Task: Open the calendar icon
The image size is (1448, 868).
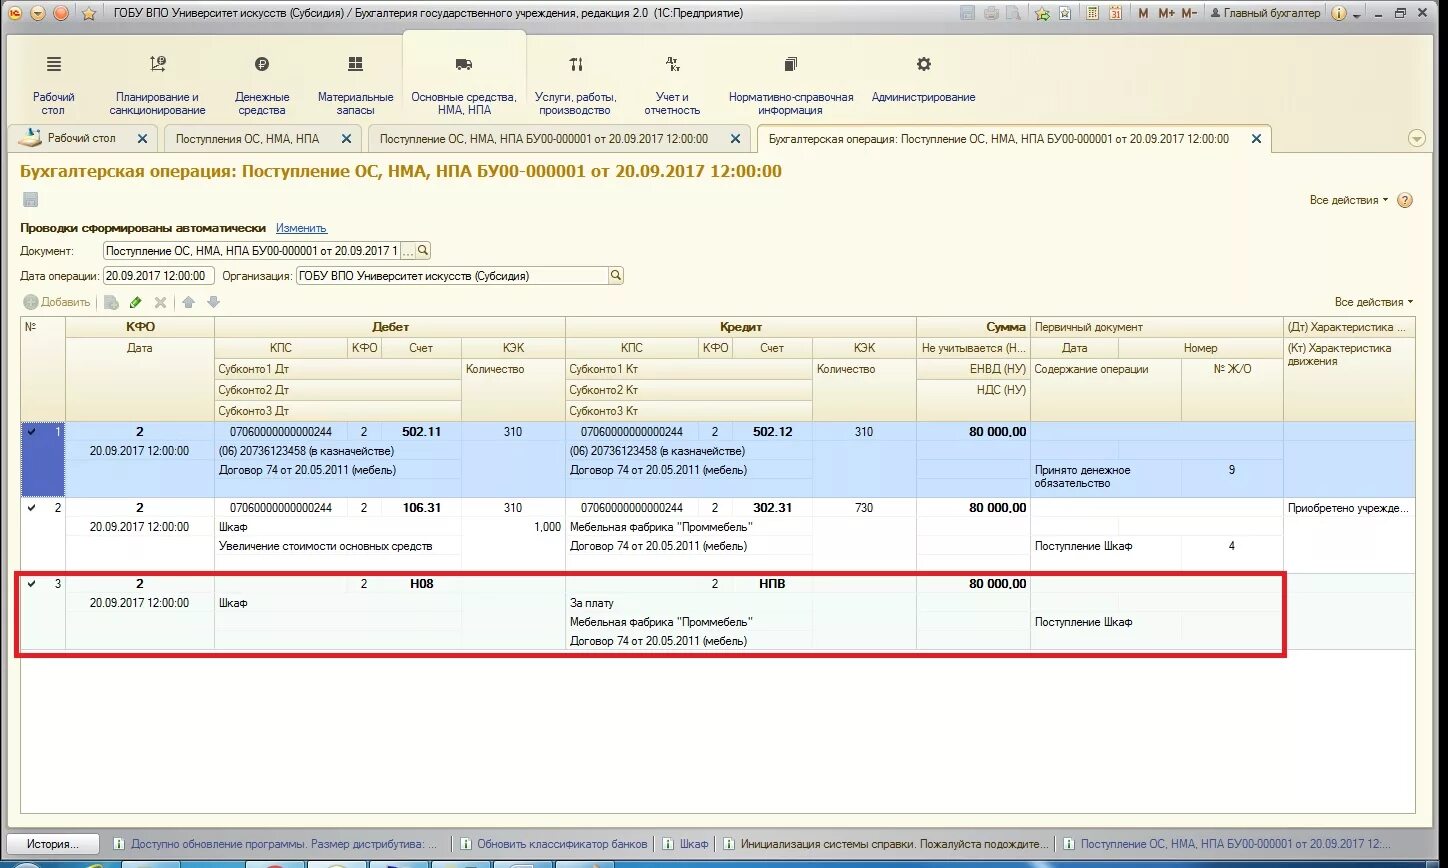Action: (1115, 13)
